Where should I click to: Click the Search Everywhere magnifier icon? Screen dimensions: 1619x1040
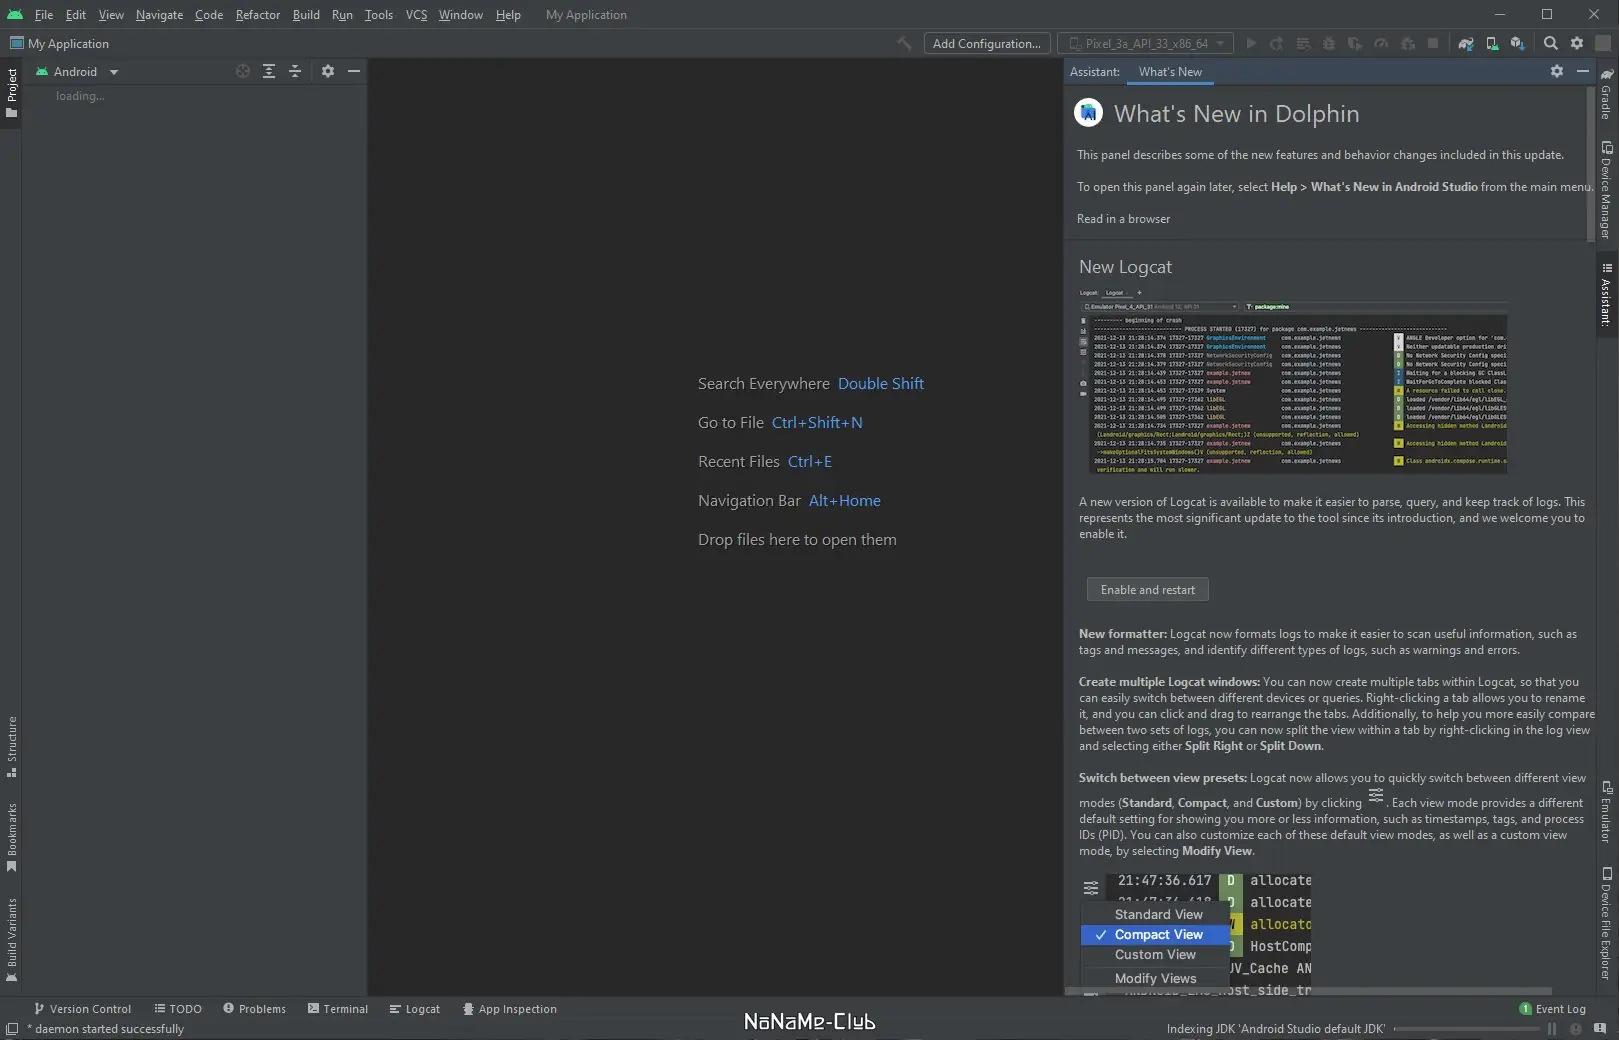tap(1550, 44)
